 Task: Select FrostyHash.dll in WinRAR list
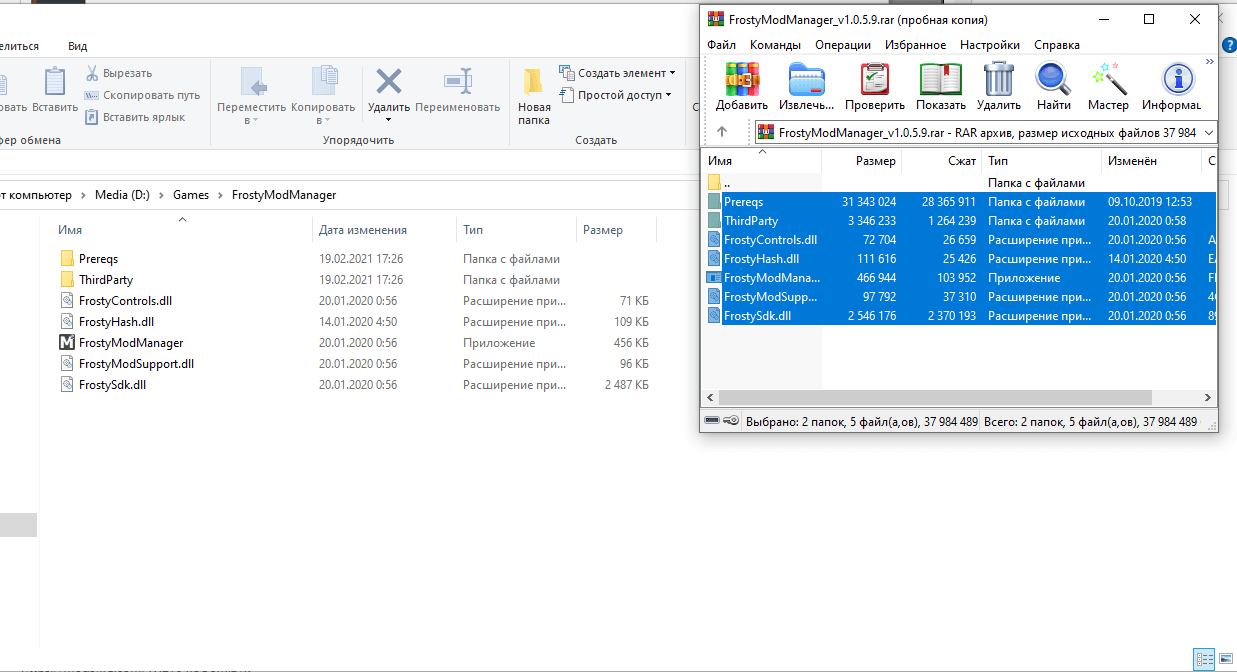click(x=960, y=259)
